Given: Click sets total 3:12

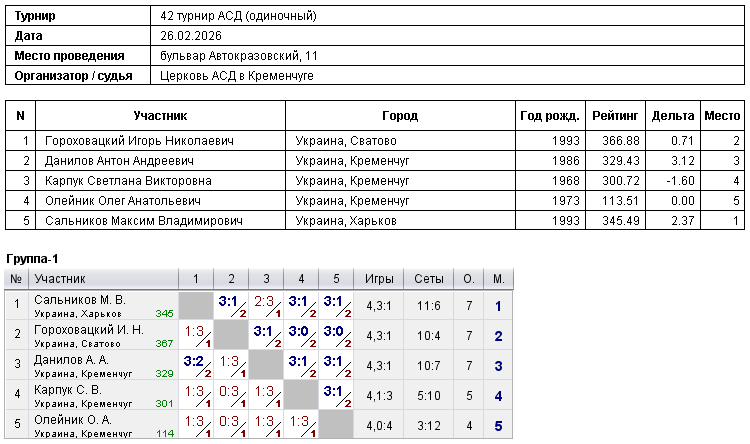Looking at the screenshot, I should pos(429,426).
